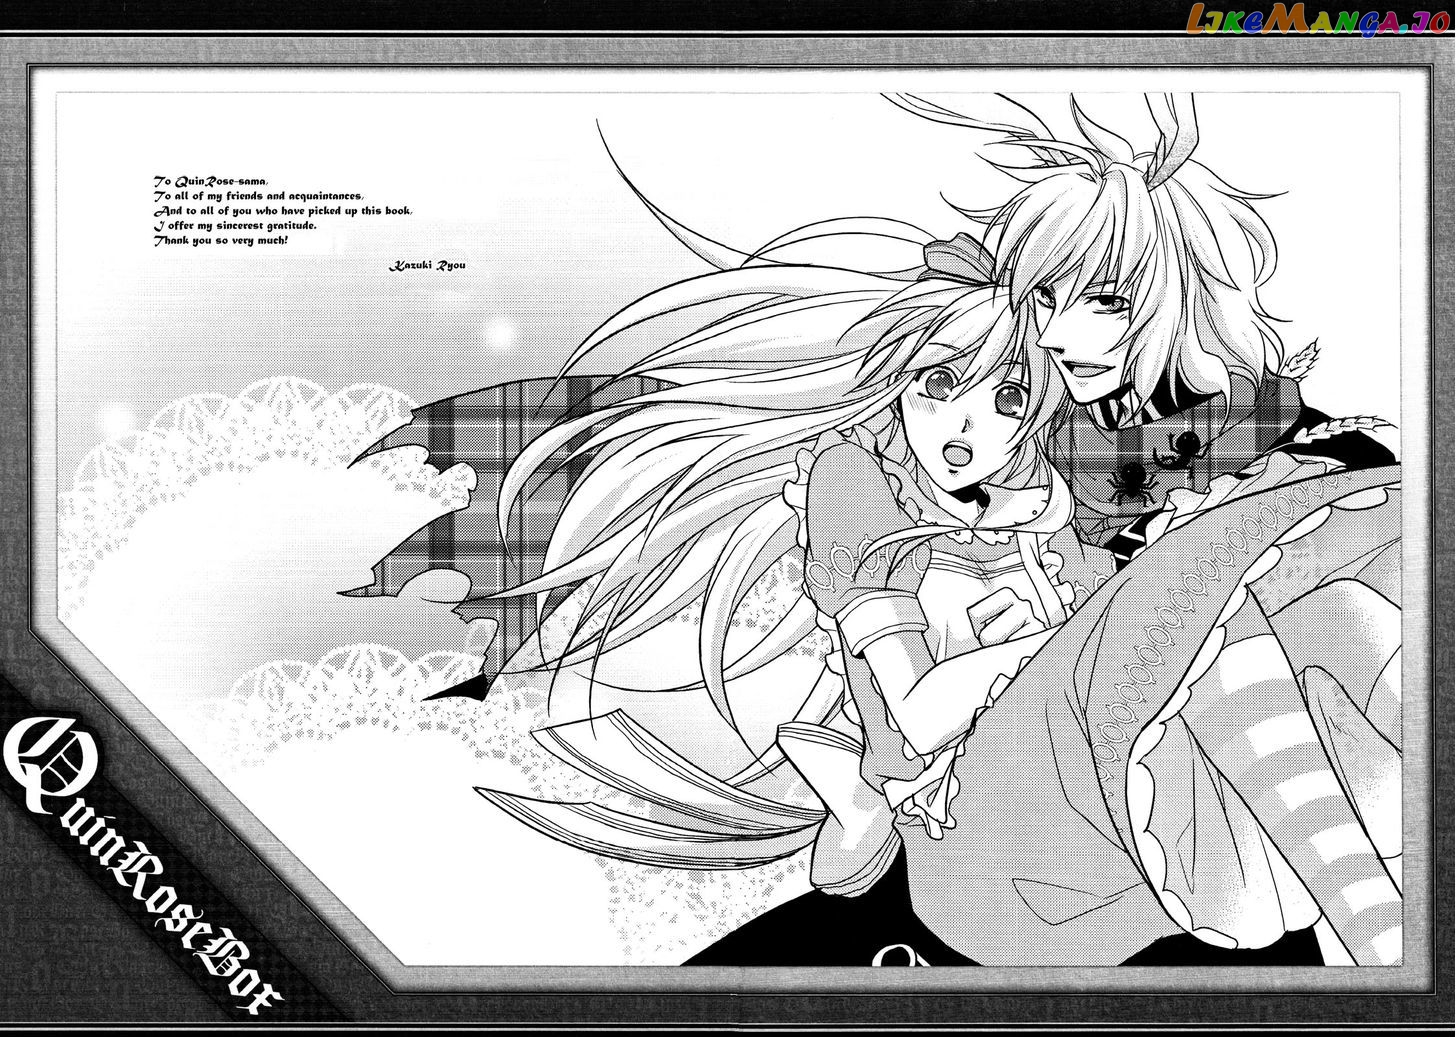Click 'To all of my friends and acquaintances,'

(x=258, y=196)
